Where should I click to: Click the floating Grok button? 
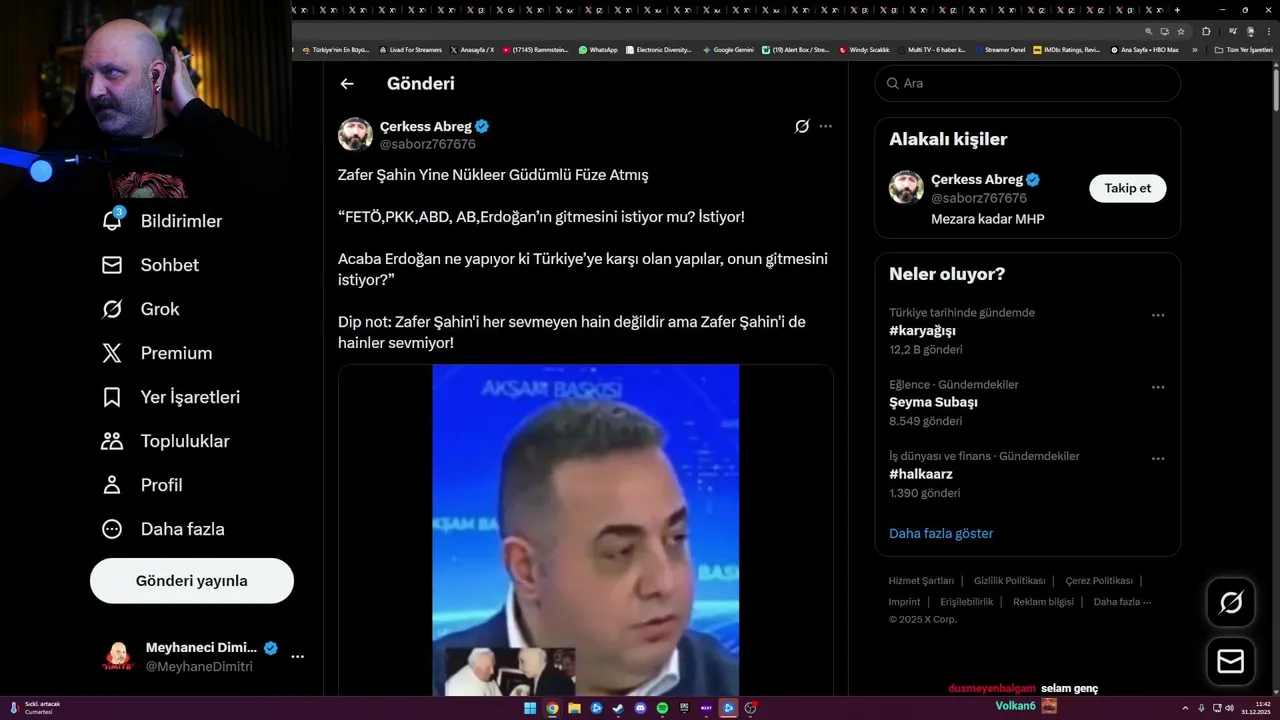(1231, 602)
